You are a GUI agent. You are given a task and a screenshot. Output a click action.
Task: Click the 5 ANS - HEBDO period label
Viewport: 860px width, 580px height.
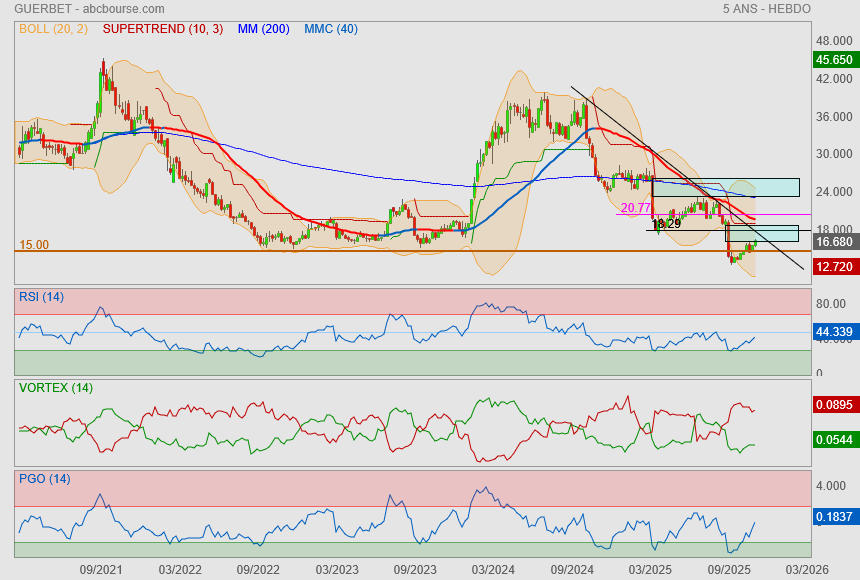[767, 9]
